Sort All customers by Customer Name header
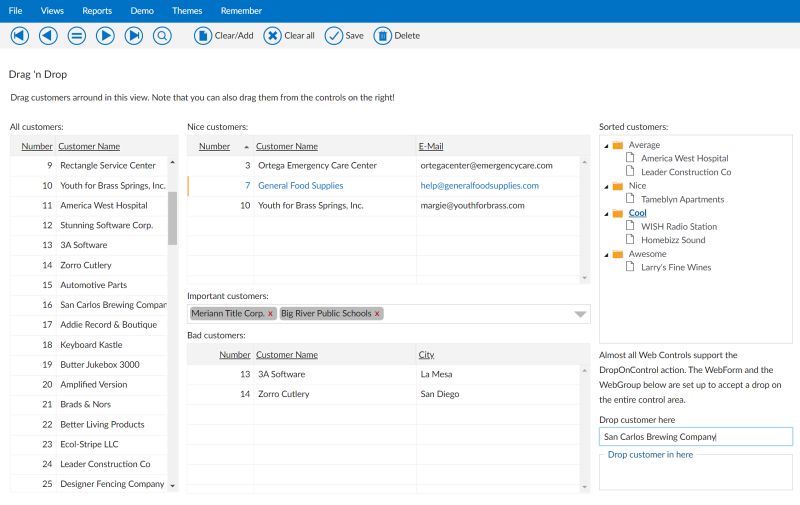The image size is (800, 505). pos(89,146)
